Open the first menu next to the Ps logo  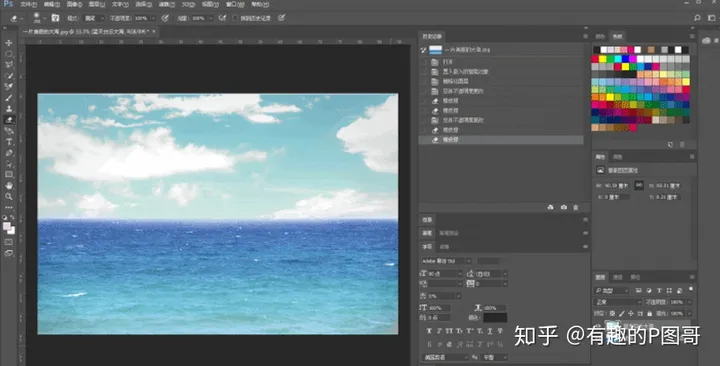[x=28, y=4]
